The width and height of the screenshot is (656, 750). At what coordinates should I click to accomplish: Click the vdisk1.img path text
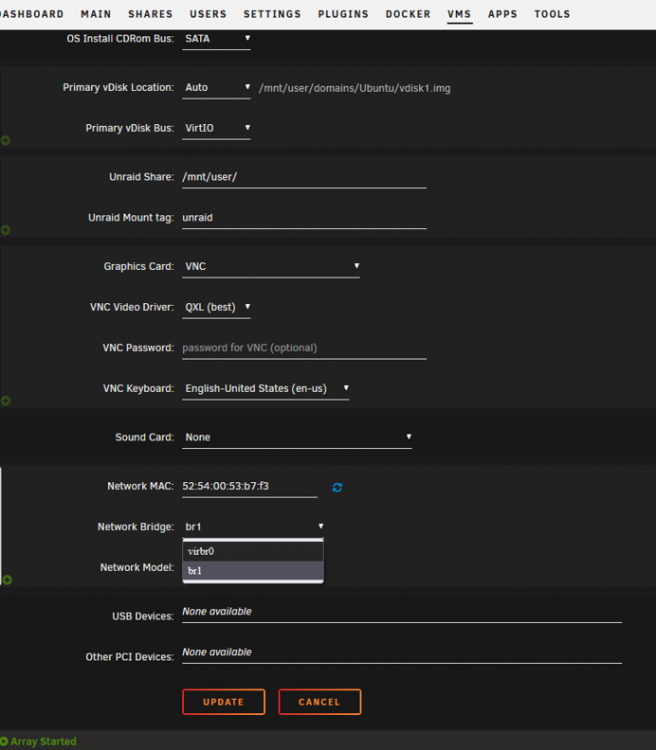(x=355, y=88)
